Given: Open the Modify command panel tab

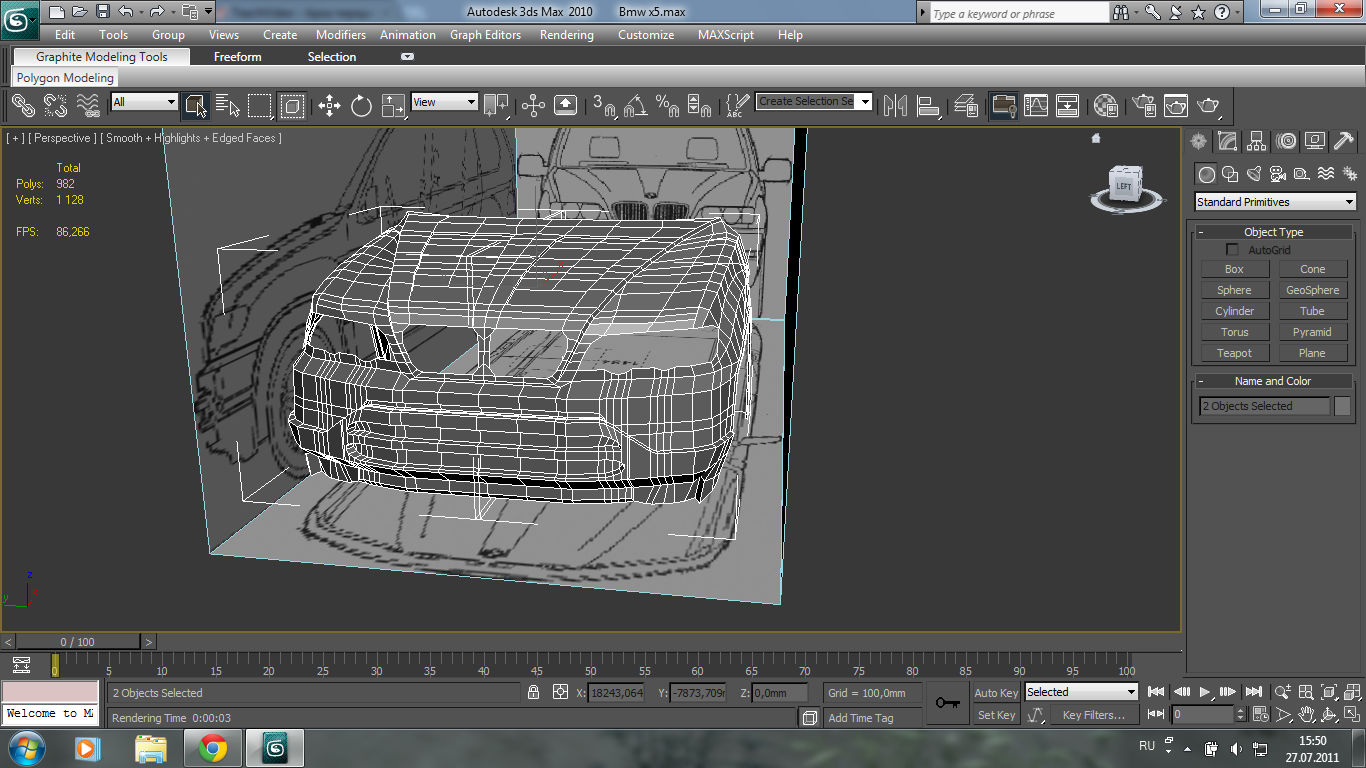Looking at the screenshot, I should pos(1227,141).
